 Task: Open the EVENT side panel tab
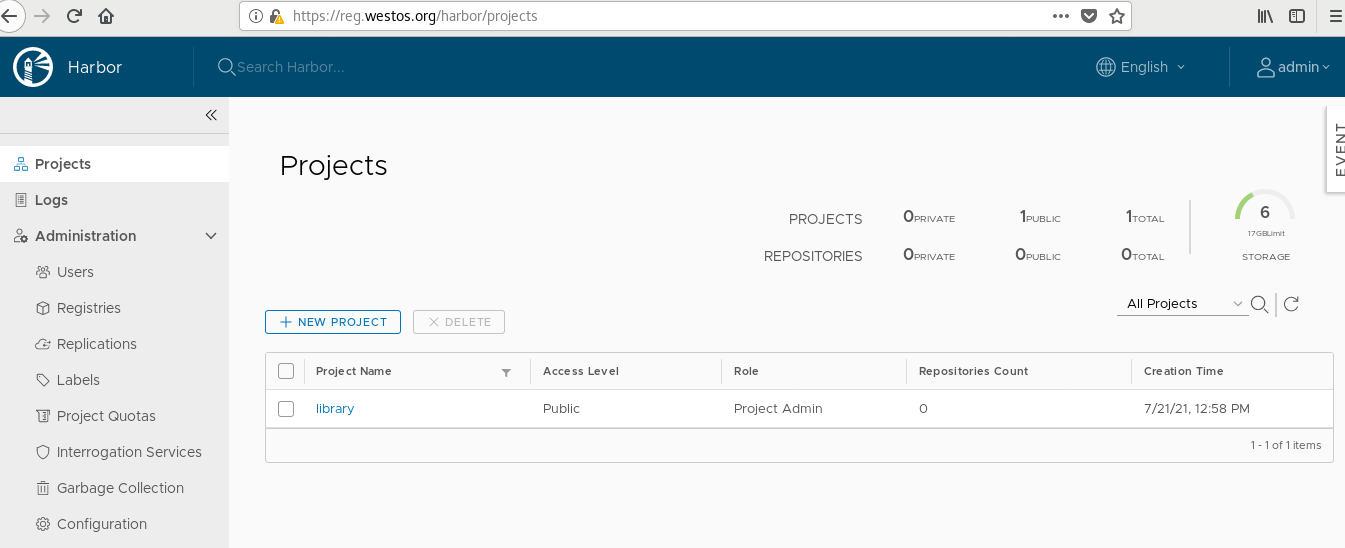[x=1336, y=149]
